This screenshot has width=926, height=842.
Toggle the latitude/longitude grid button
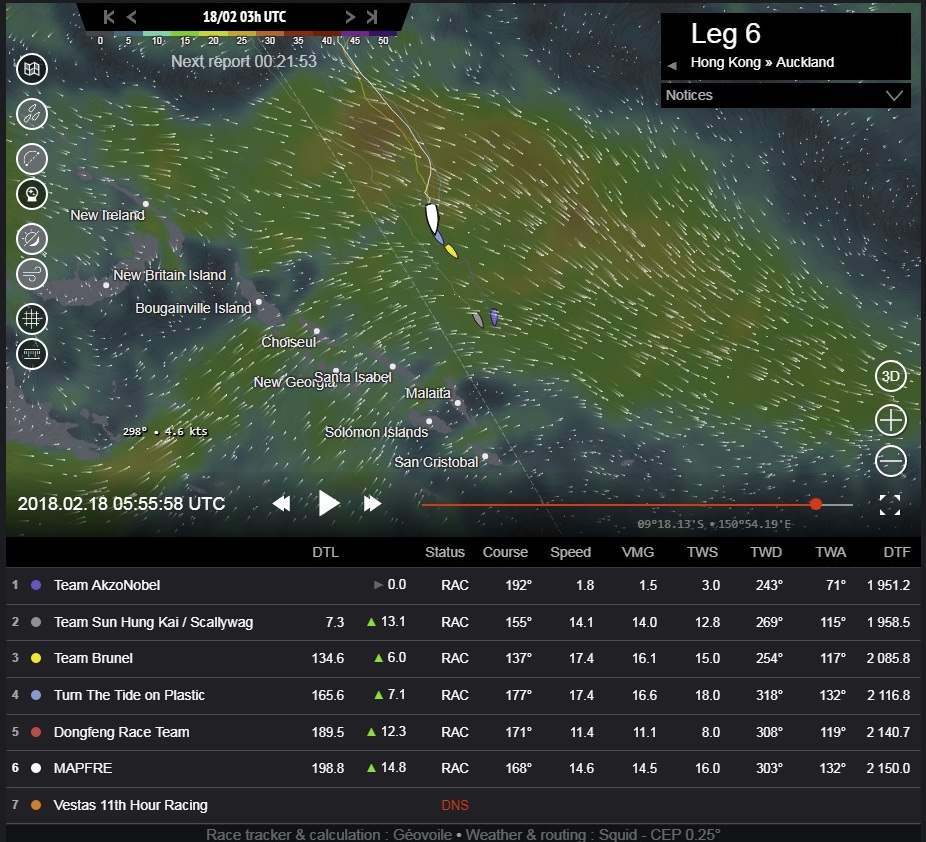[32, 319]
